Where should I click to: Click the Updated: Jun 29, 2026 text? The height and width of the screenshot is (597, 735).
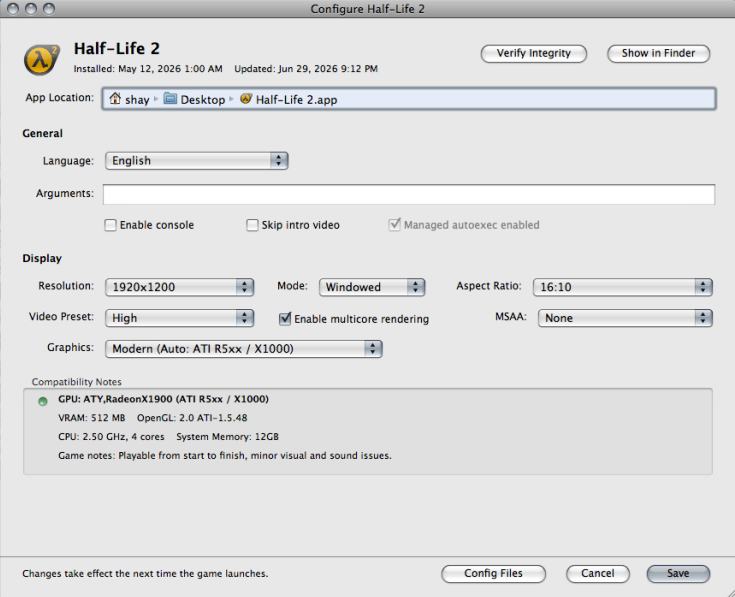pos(306,69)
